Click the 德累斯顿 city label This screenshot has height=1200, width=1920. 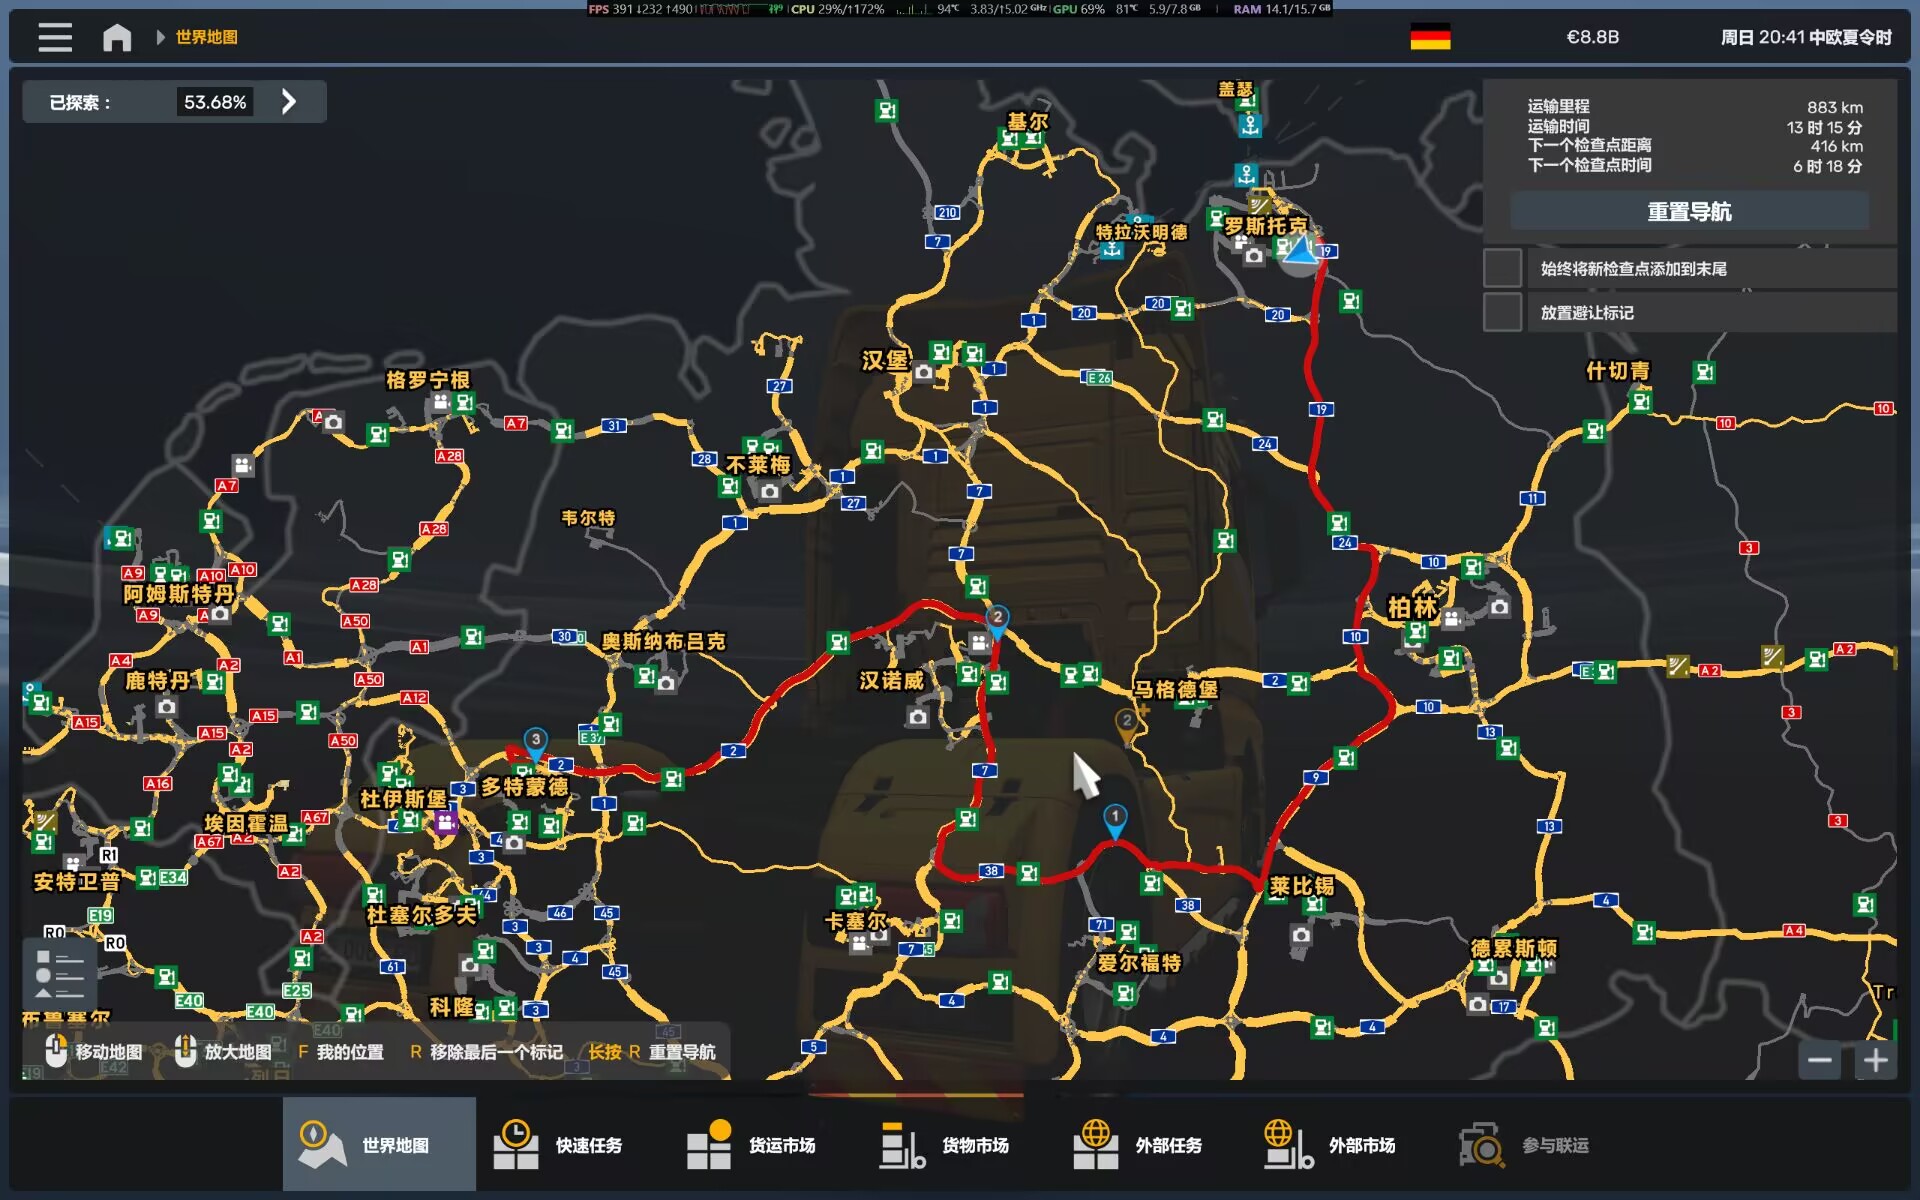click(x=1514, y=948)
